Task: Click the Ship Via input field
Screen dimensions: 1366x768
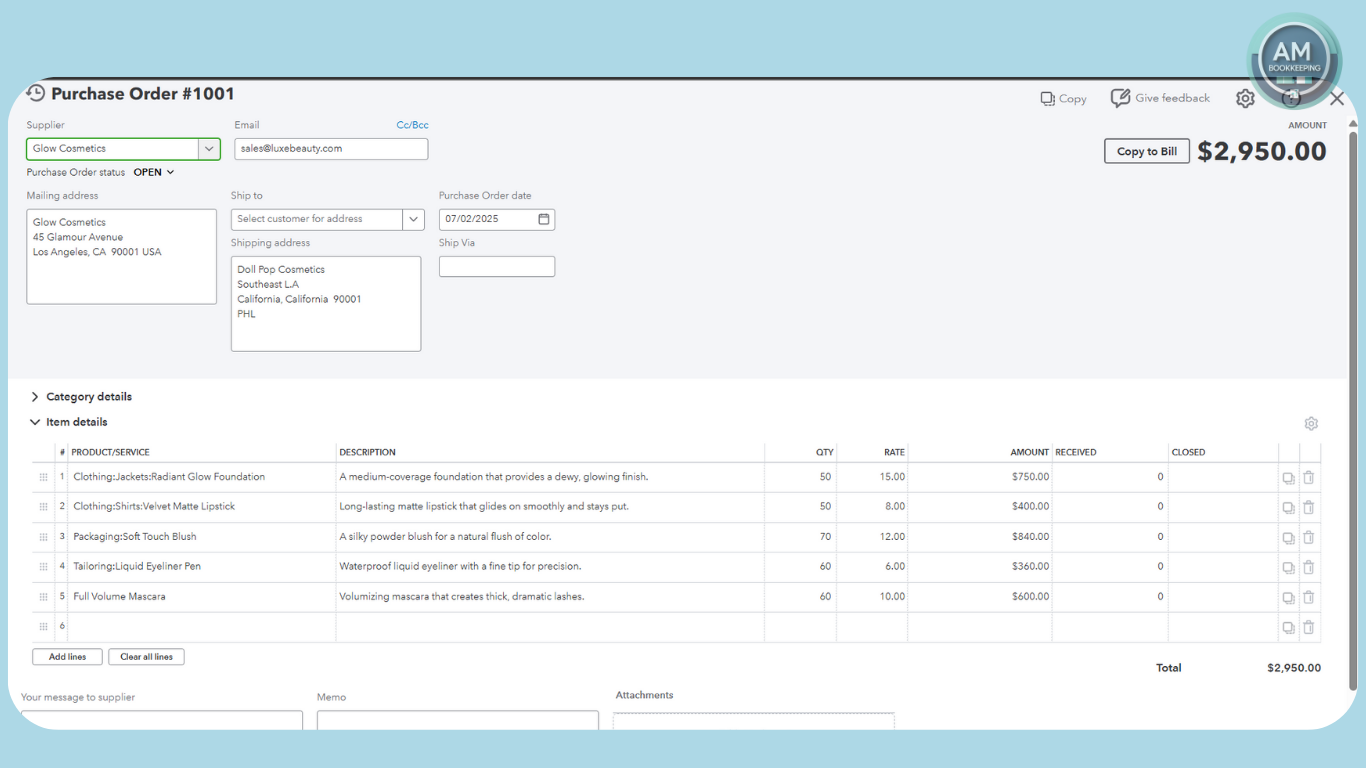Action: [496, 267]
